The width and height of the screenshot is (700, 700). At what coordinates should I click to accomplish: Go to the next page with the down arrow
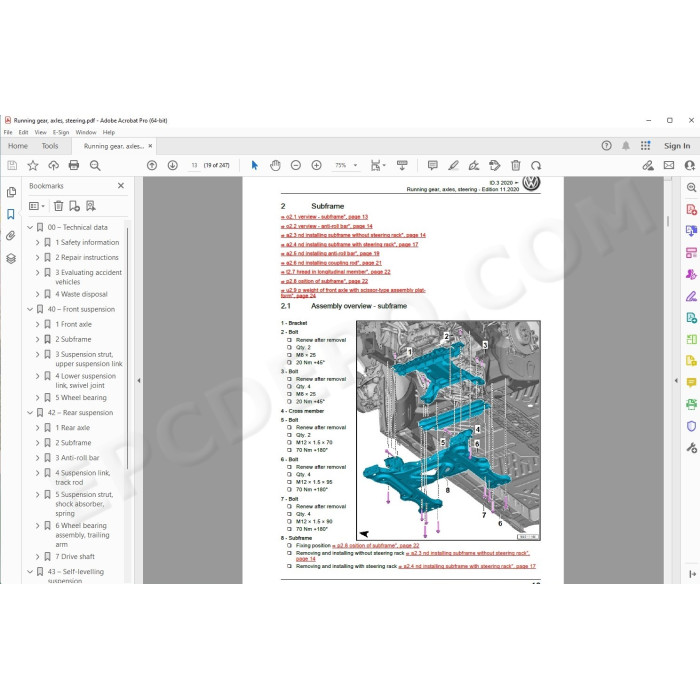pos(172,166)
